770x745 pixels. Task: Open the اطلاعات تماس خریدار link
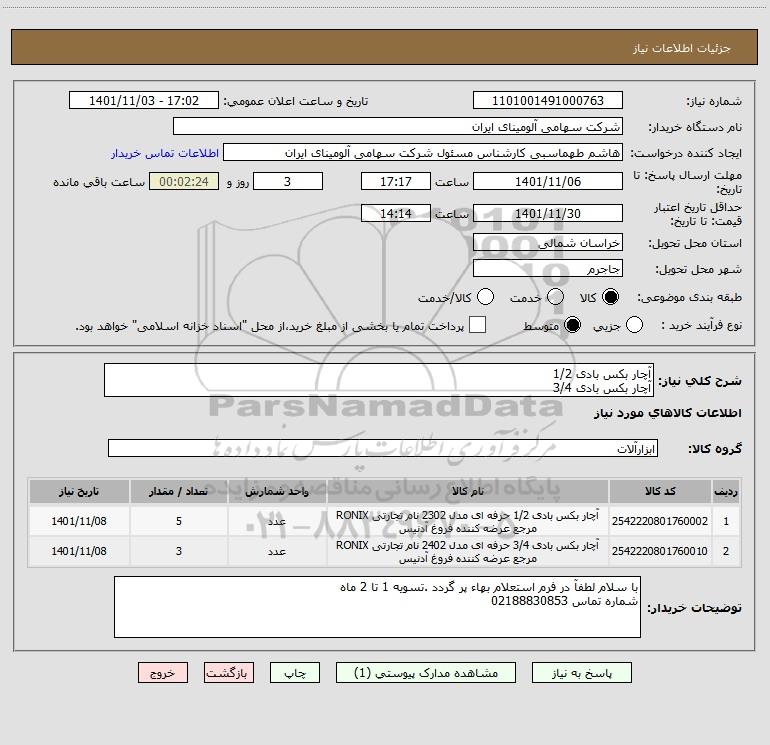(x=165, y=153)
